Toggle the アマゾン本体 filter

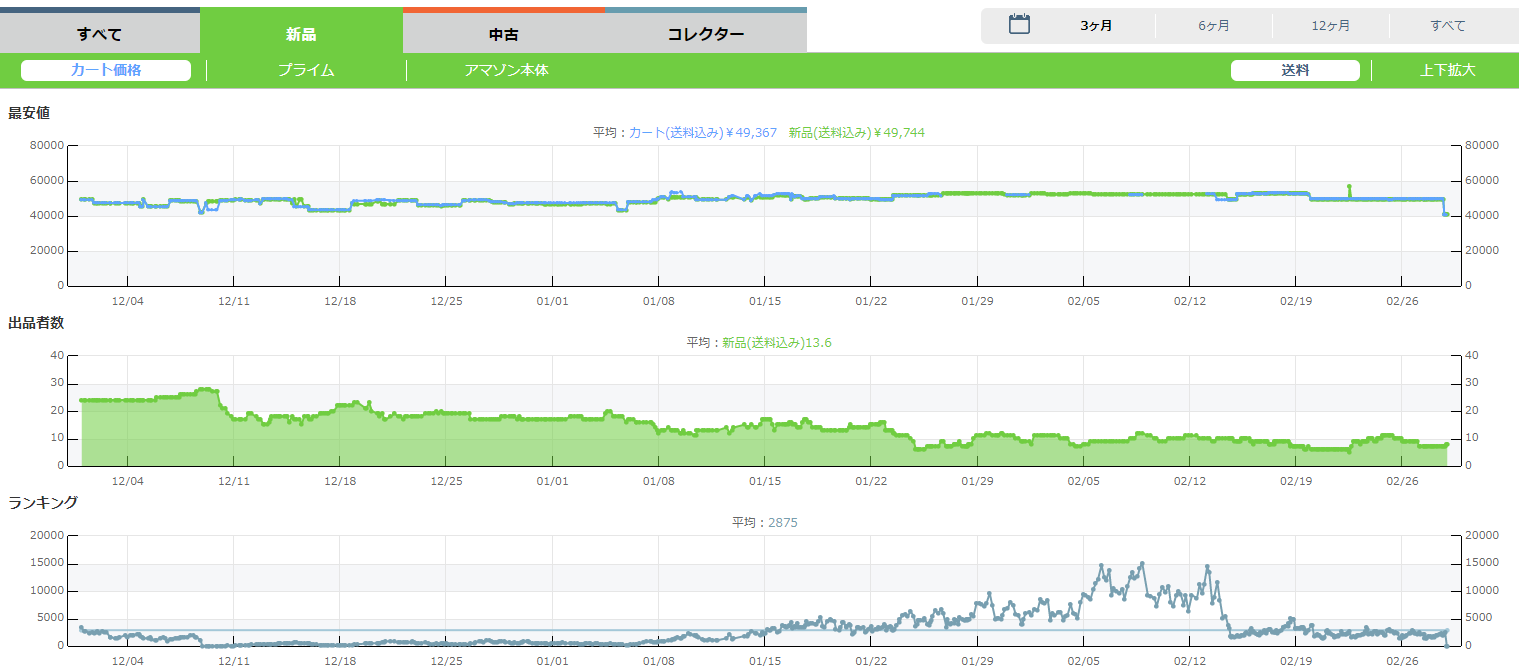(506, 70)
